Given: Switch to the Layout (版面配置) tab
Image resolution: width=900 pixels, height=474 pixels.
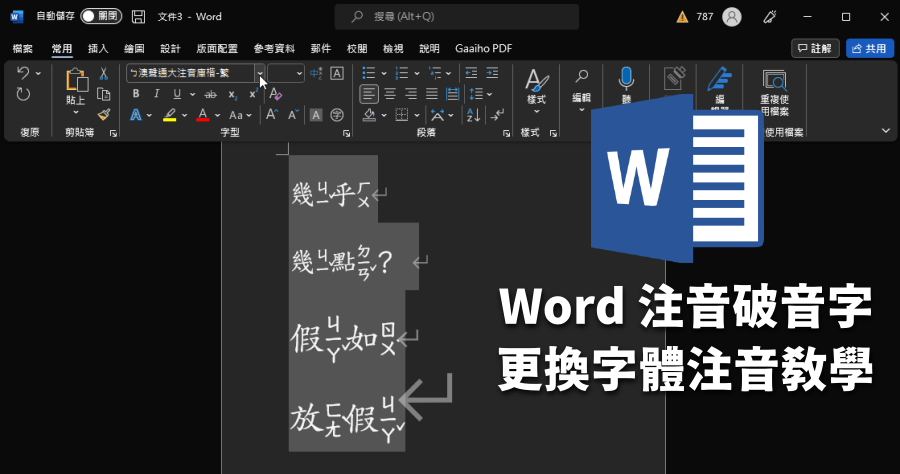Looking at the screenshot, I should tap(217, 49).
